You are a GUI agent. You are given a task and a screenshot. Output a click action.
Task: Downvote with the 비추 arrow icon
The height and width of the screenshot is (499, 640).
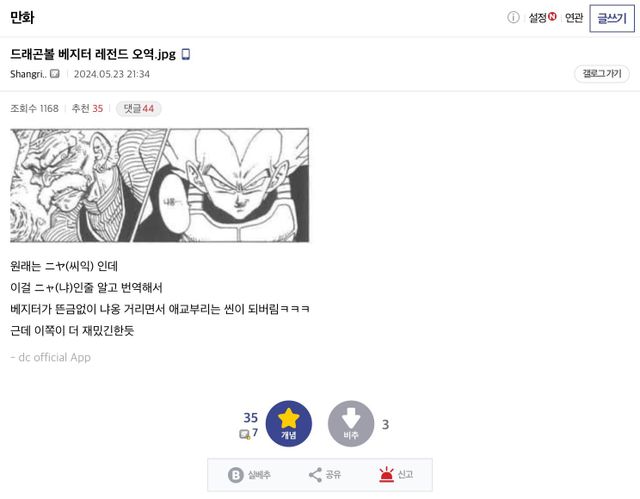(351, 424)
